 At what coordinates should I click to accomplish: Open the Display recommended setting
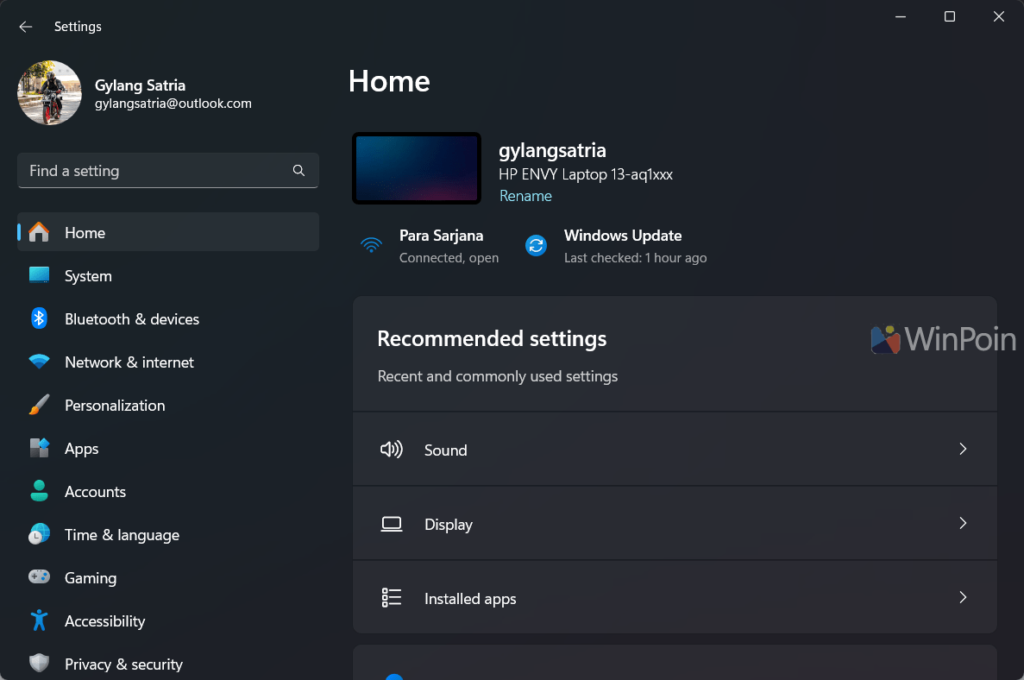click(x=675, y=523)
